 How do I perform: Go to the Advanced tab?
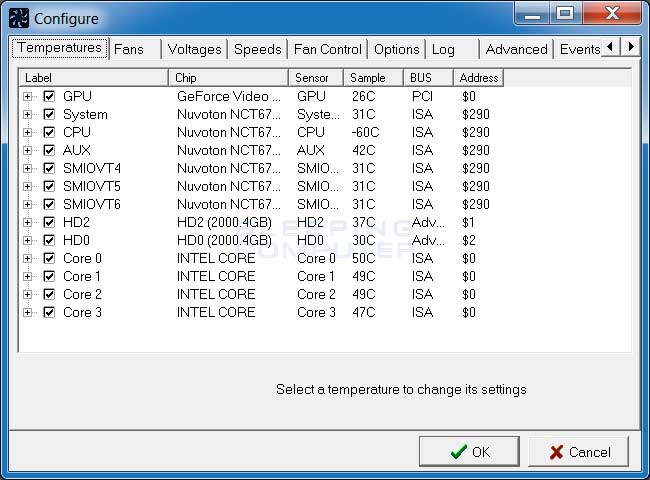(516, 49)
